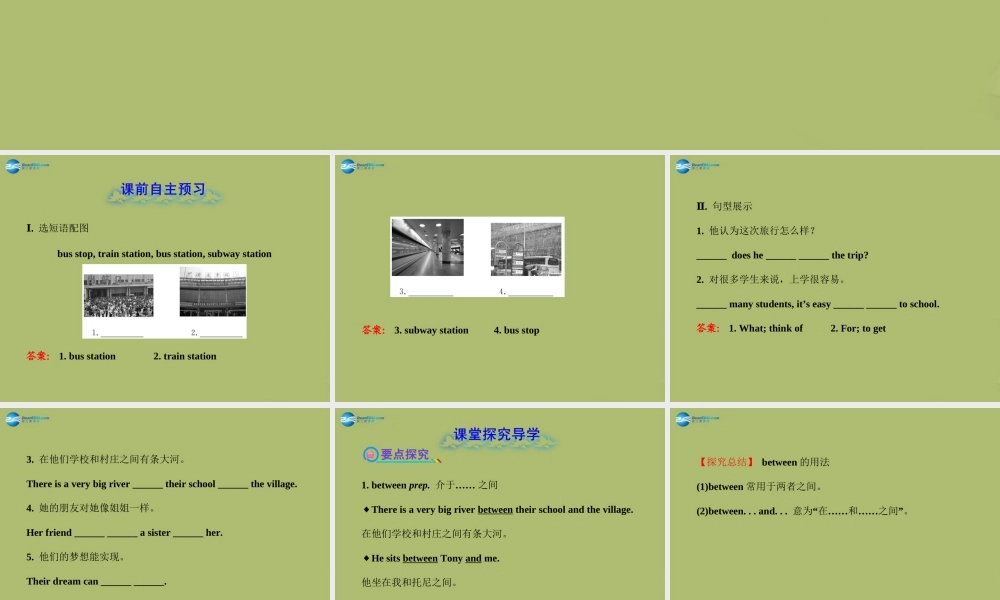Click the heading 'I. 选短语配图'
This screenshot has width=1000, height=600.
(x=57, y=228)
